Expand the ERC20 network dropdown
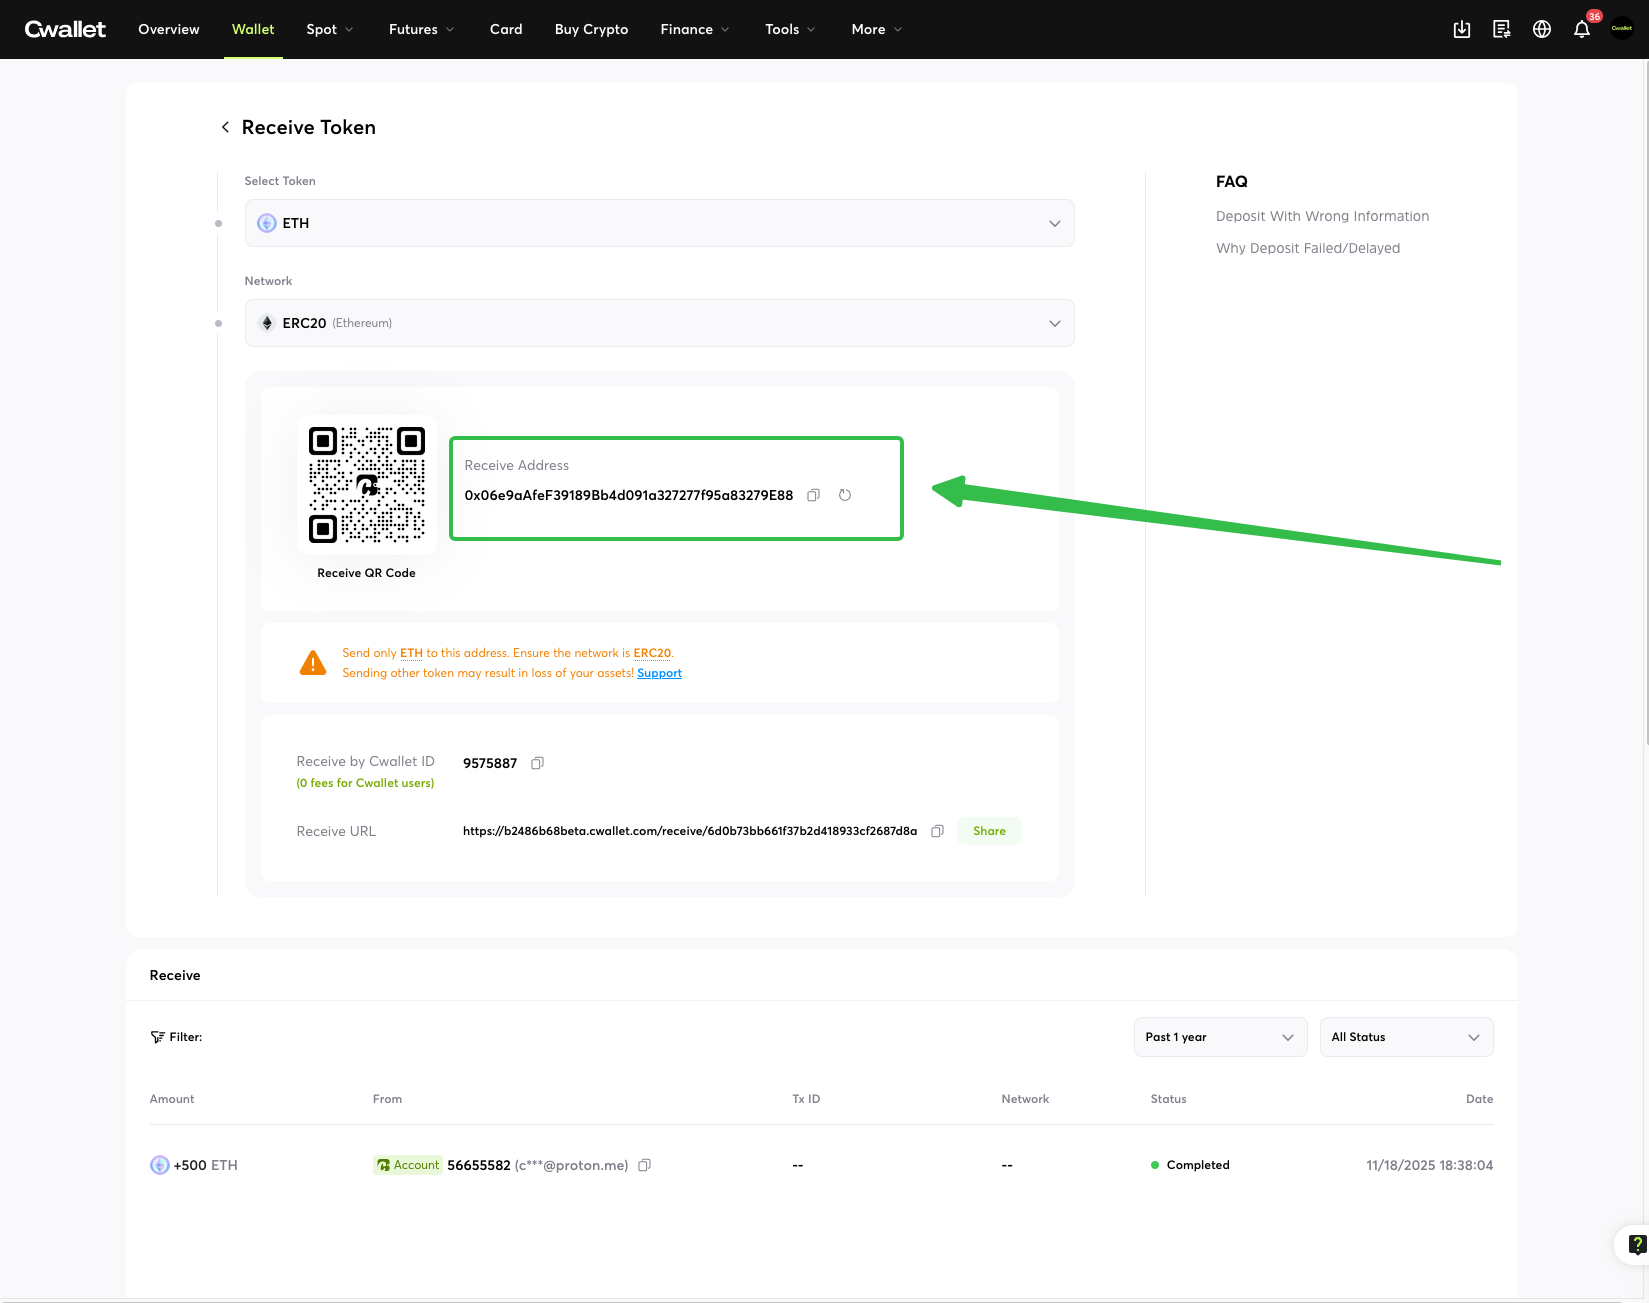Screen dimensions: 1649x1303 coord(659,323)
